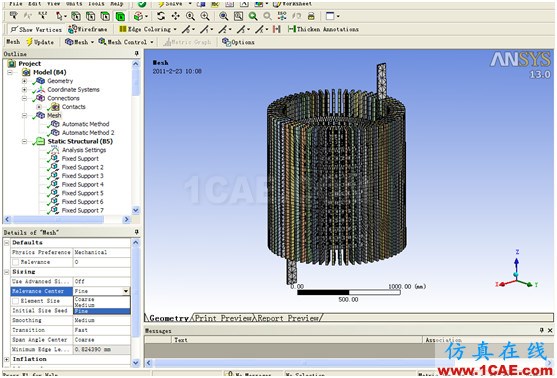The image size is (557, 378).
Task: Select the Edge selection filter
Action: tap(91, 16)
